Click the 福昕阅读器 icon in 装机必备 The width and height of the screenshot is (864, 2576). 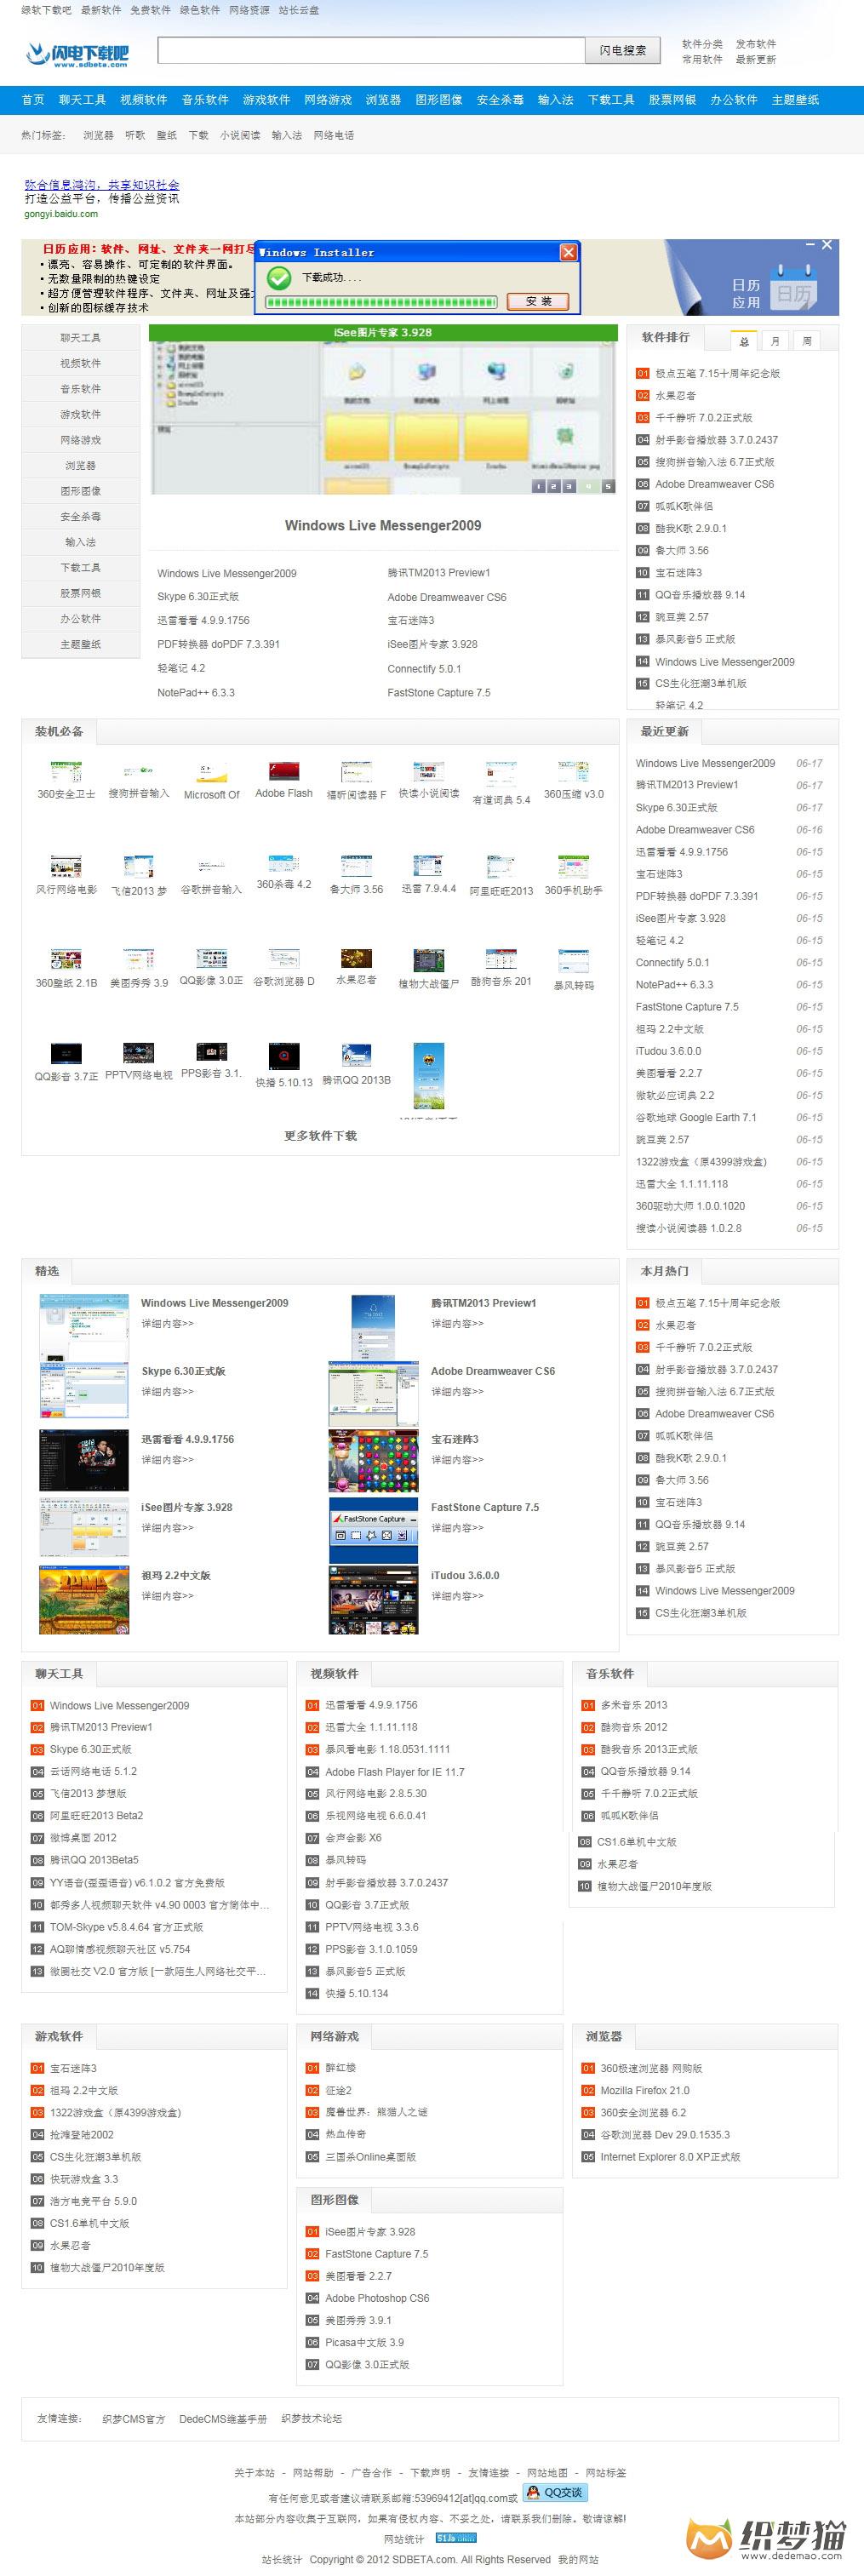356,772
